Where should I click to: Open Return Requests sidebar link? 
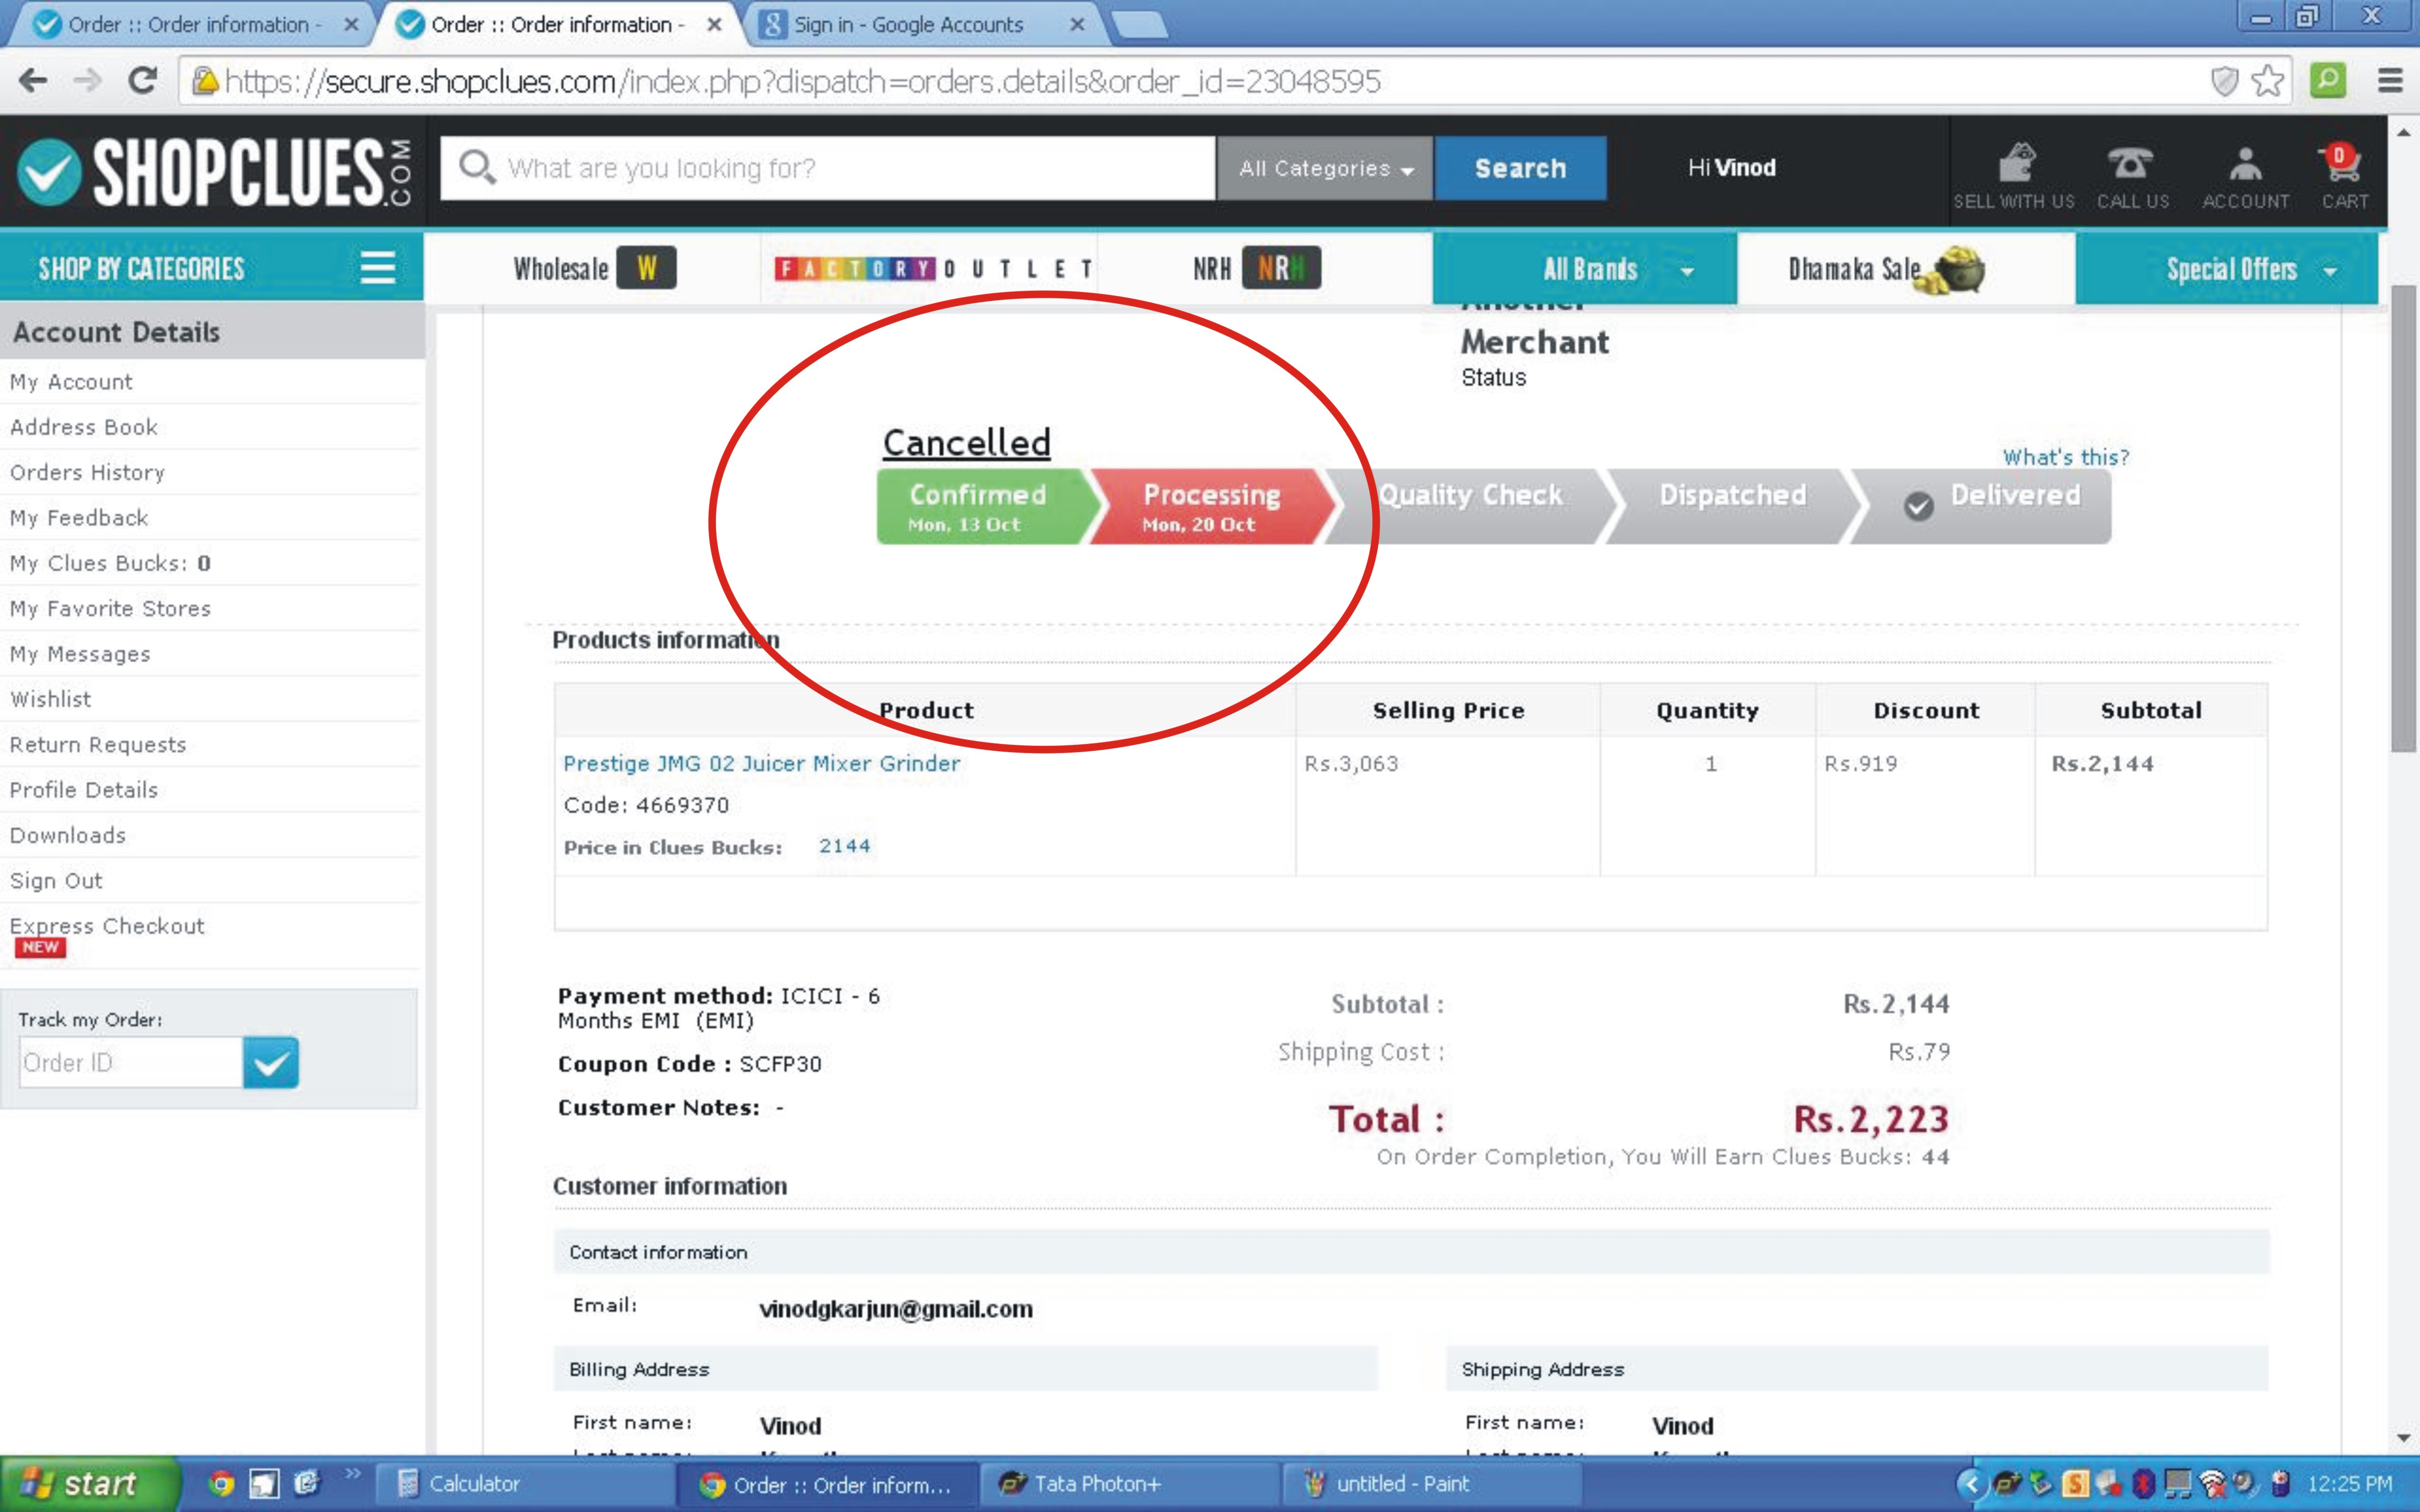coord(98,745)
